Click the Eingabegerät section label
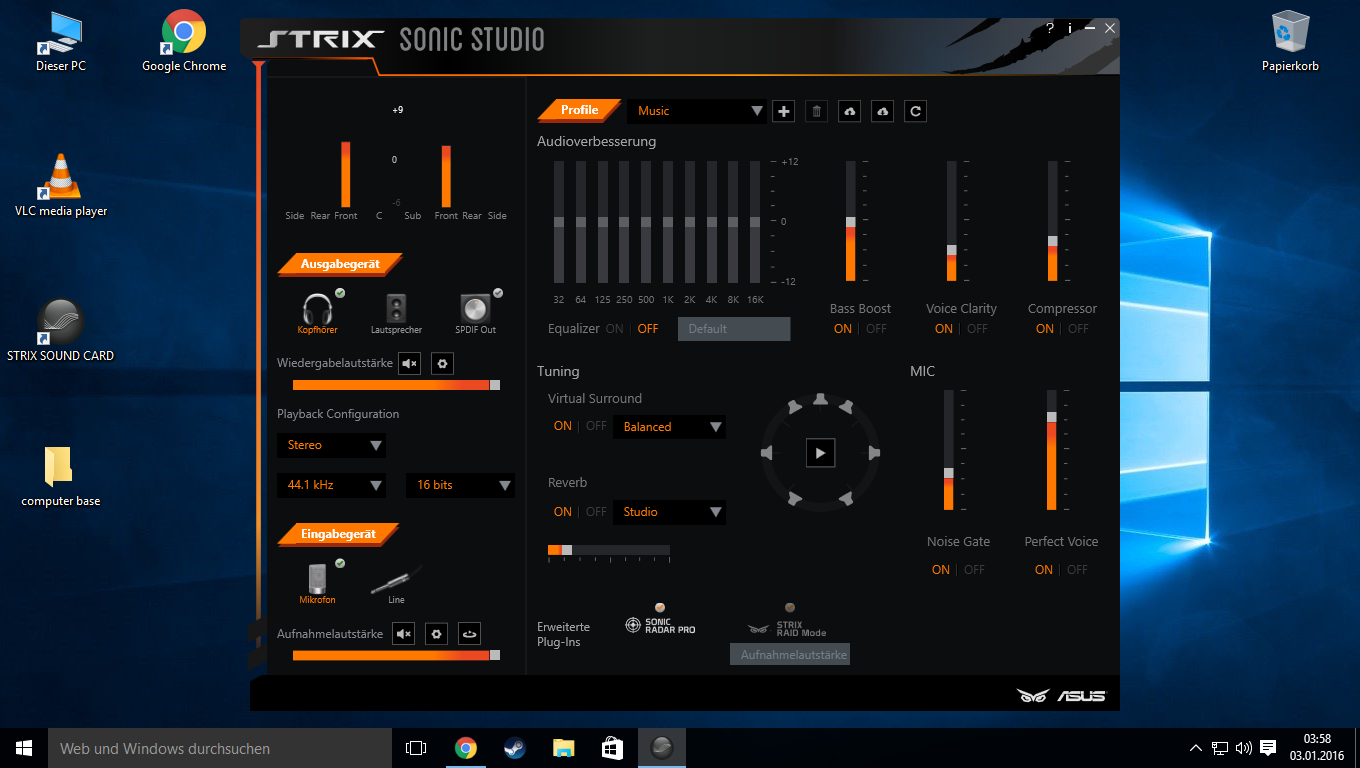The width and height of the screenshot is (1360, 768). pos(338,534)
